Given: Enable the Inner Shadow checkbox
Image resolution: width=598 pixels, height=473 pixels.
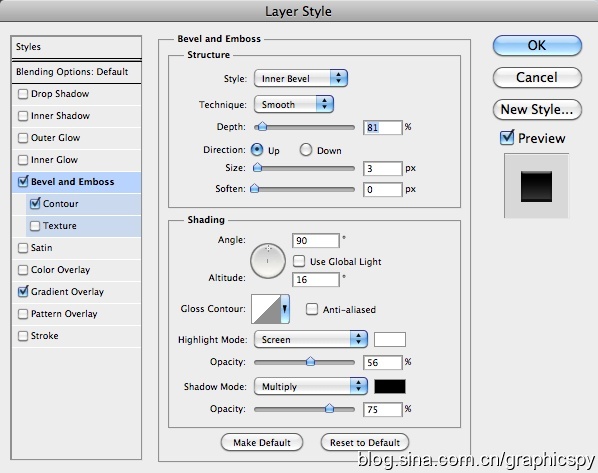Looking at the screenshot, I should coord(23,116).
